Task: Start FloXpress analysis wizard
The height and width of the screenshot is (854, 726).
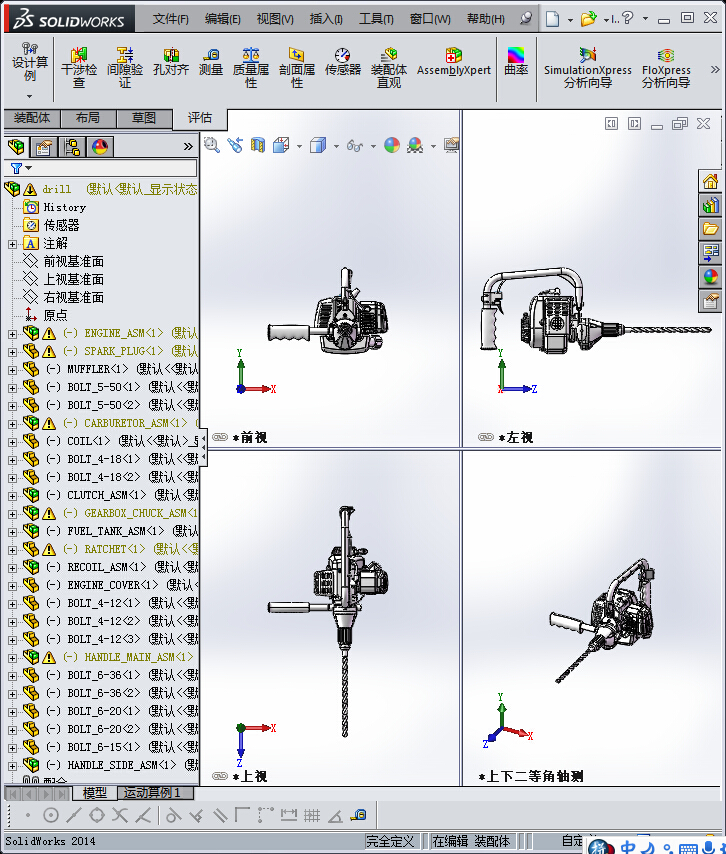Action: click(x=666, y=68)
